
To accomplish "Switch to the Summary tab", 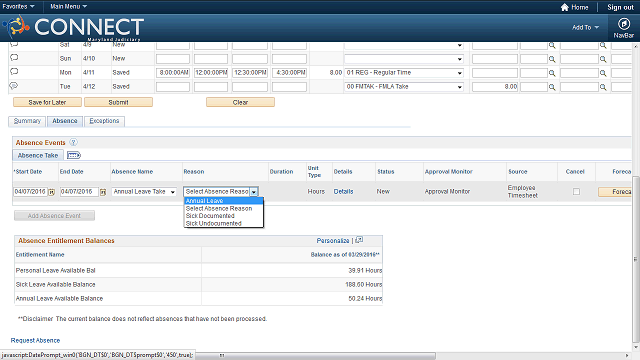I will pos(27,121).
